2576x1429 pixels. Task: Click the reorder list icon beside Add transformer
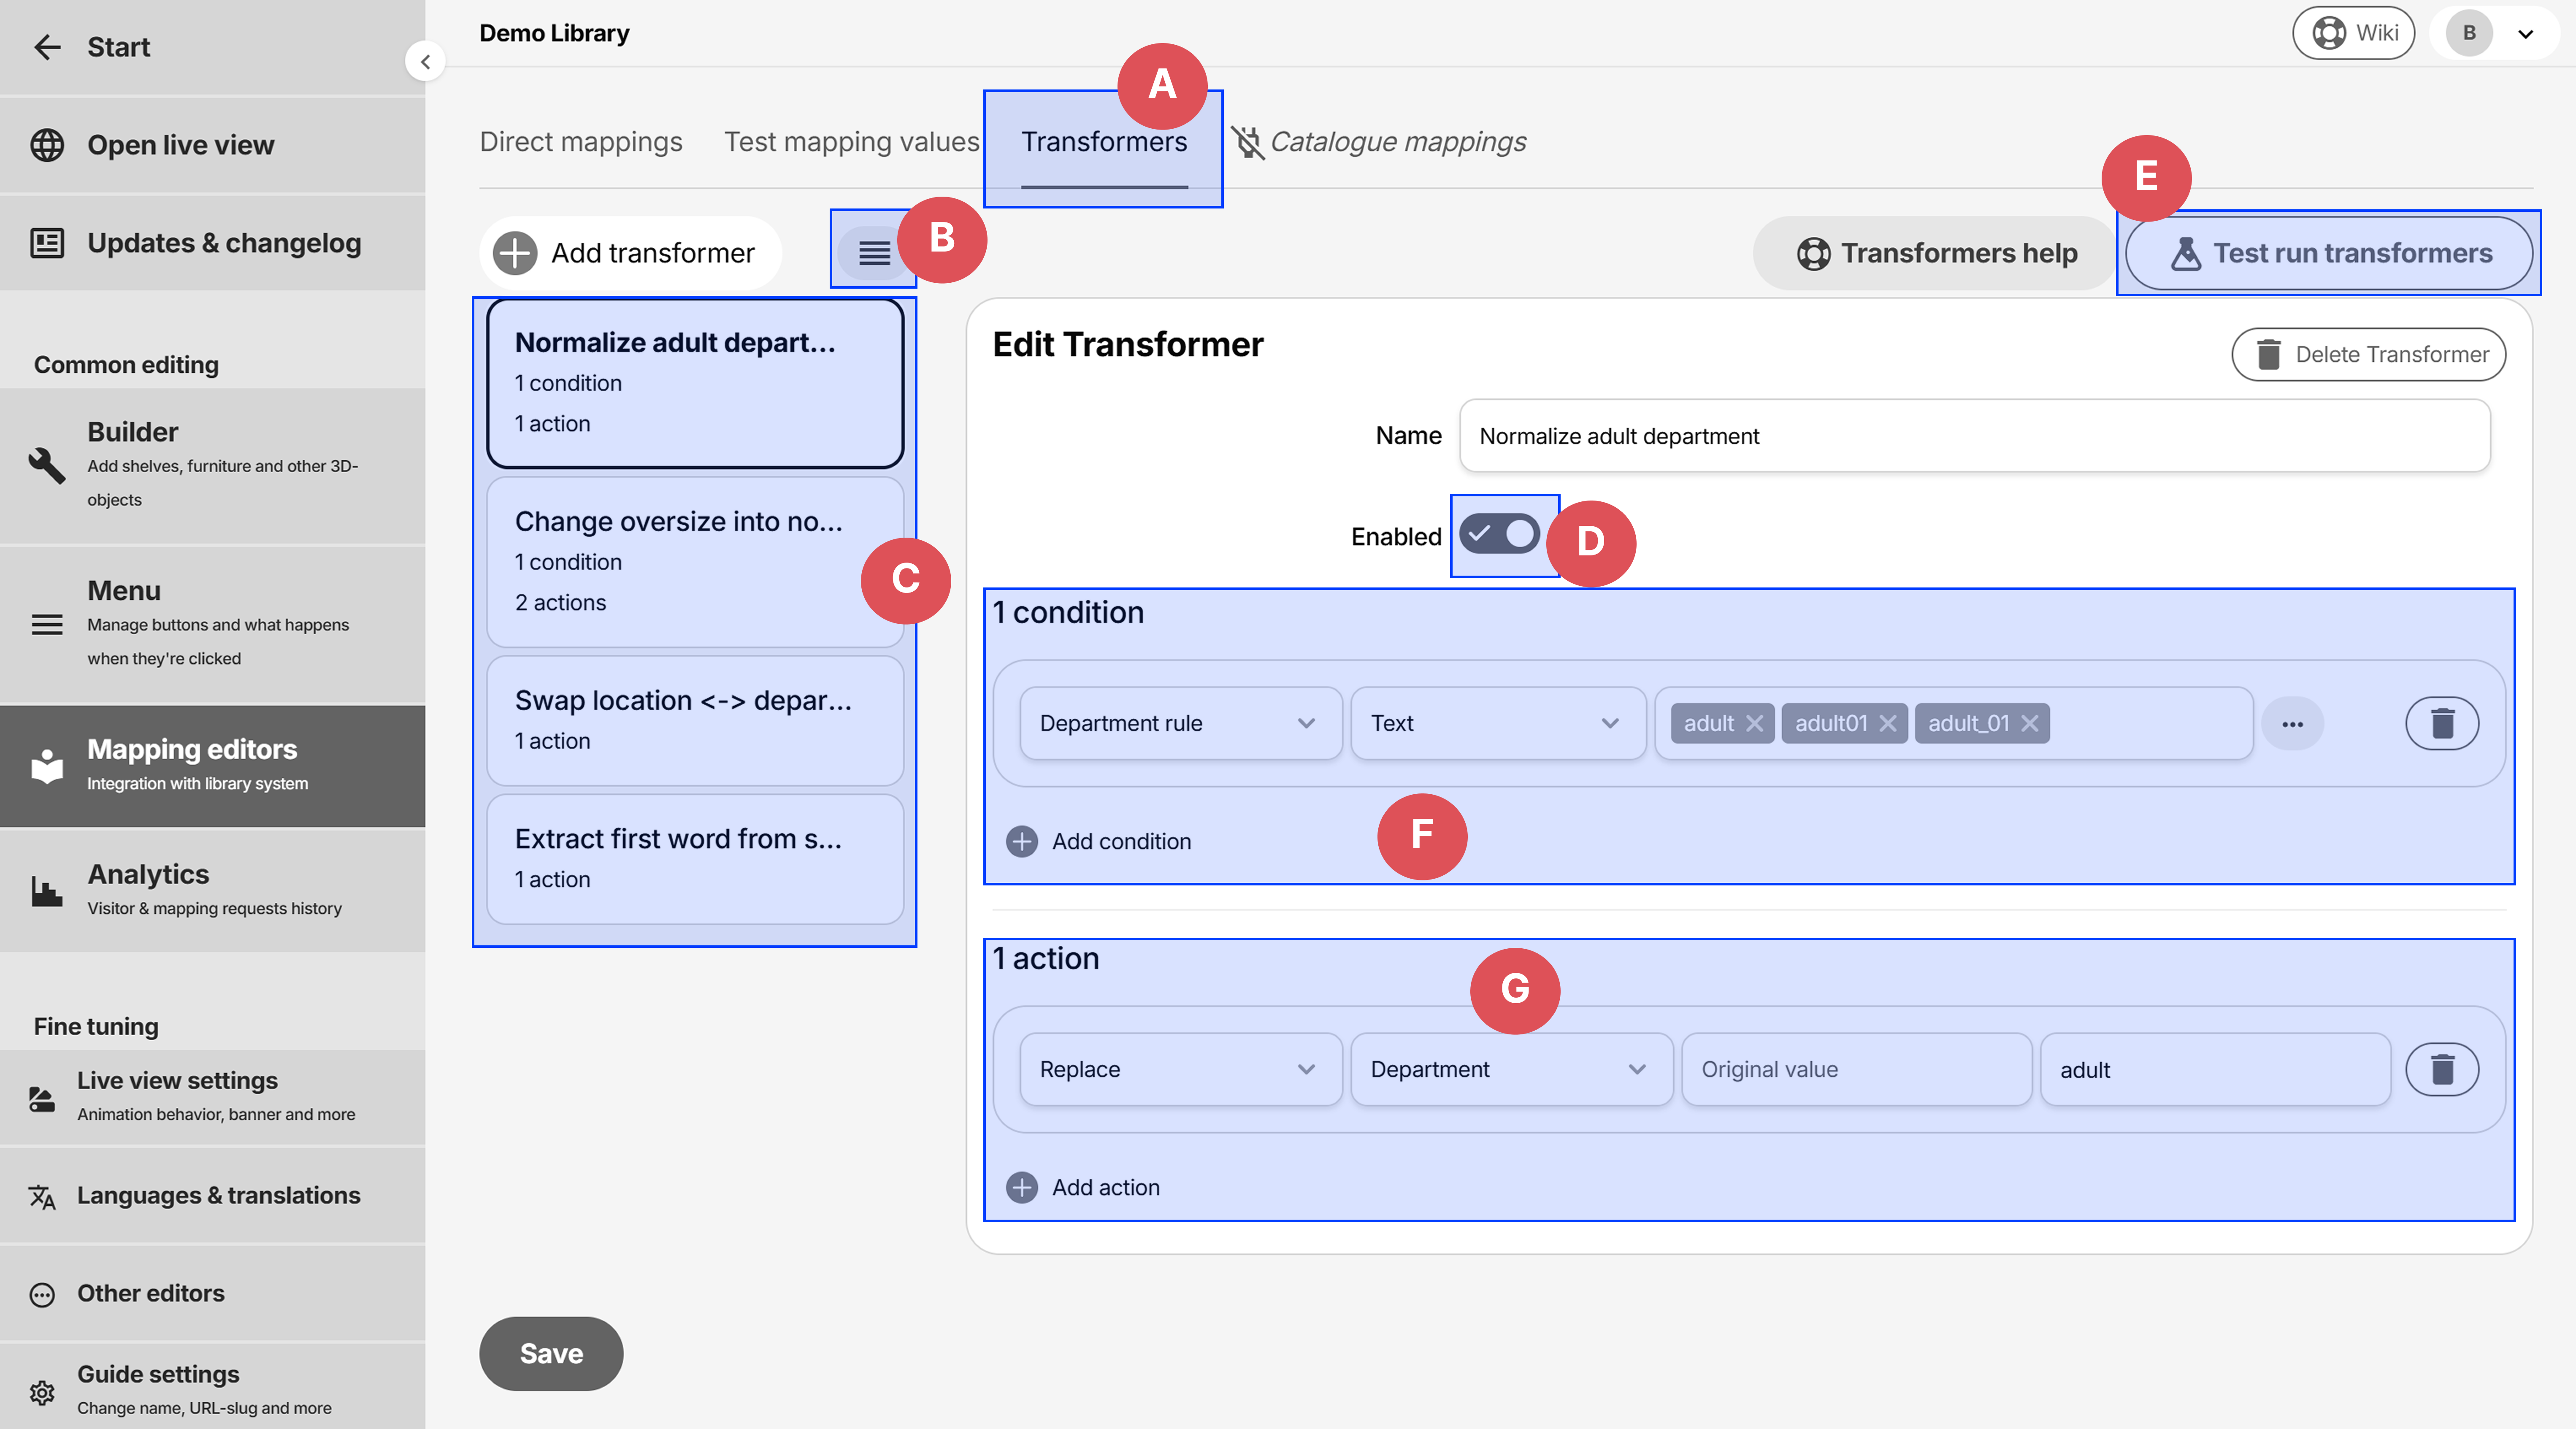pos(873,253)
